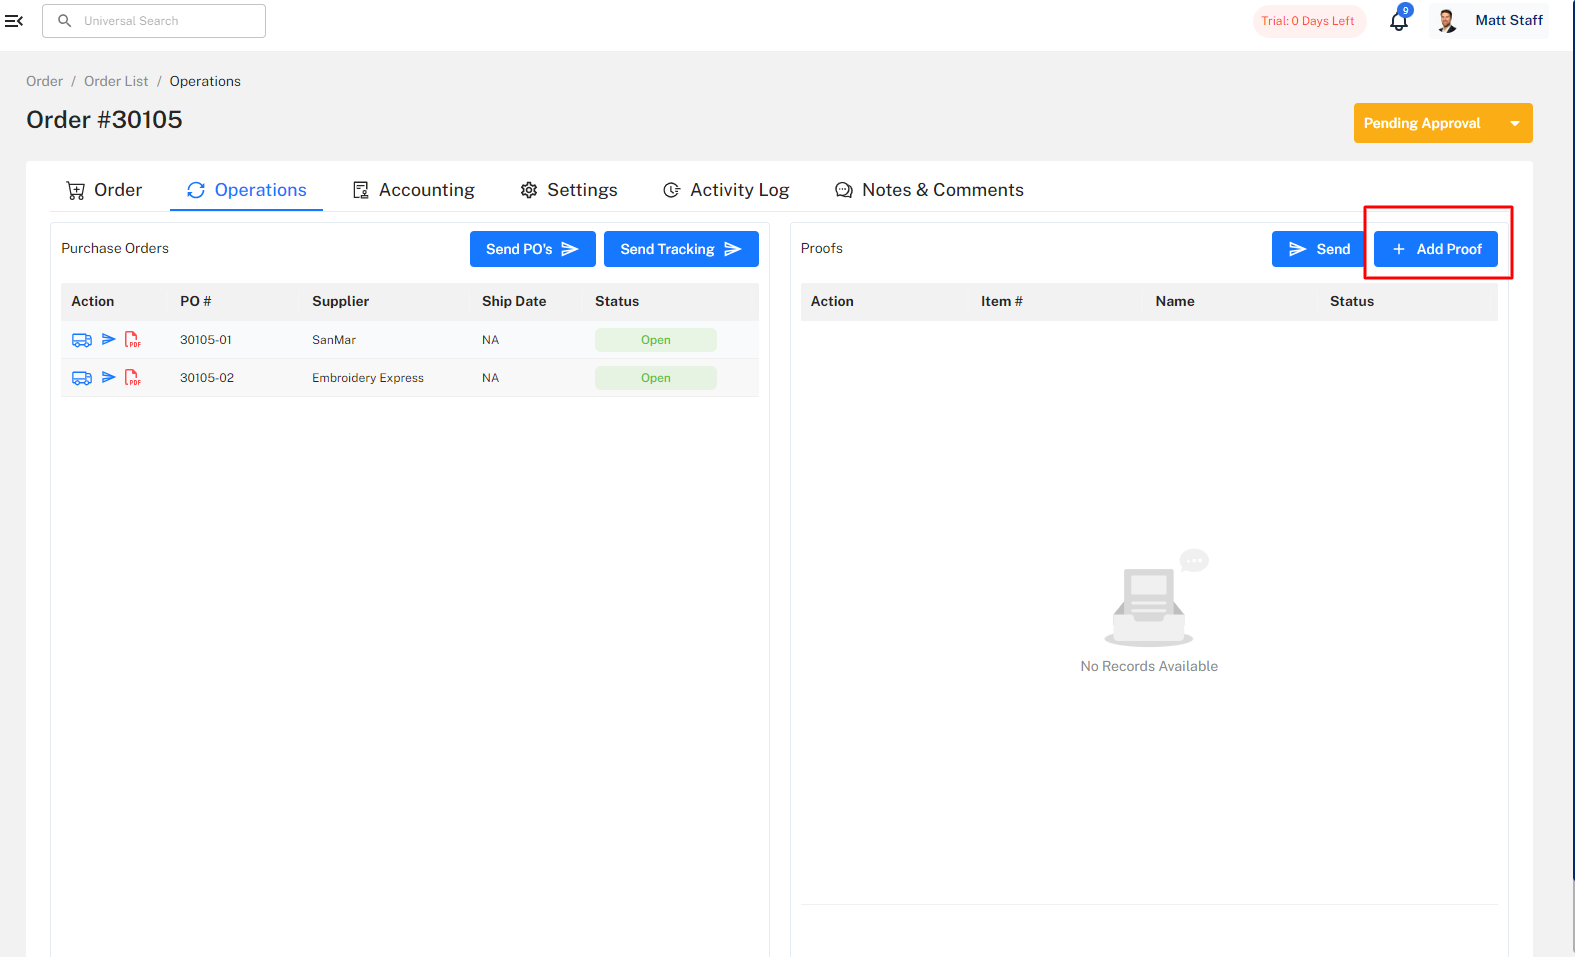View the Activity Log tab

pos(726,190)
